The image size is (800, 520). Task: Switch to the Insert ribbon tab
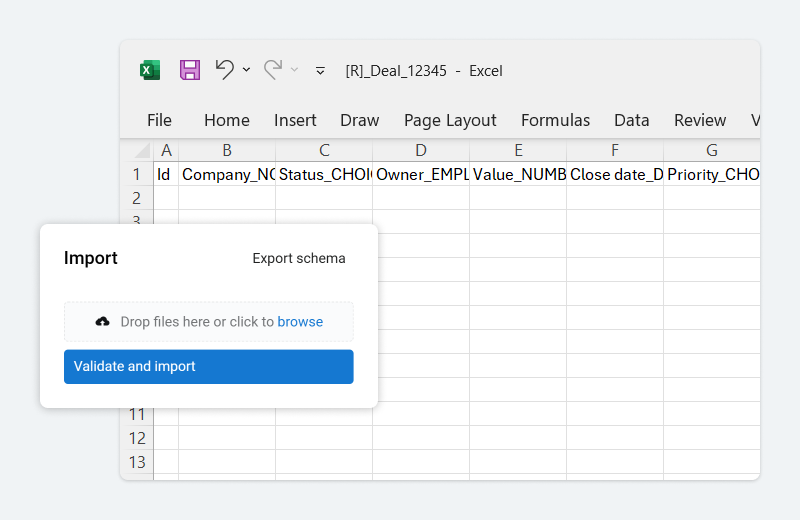pyautogui.click(x=295, y=120)
